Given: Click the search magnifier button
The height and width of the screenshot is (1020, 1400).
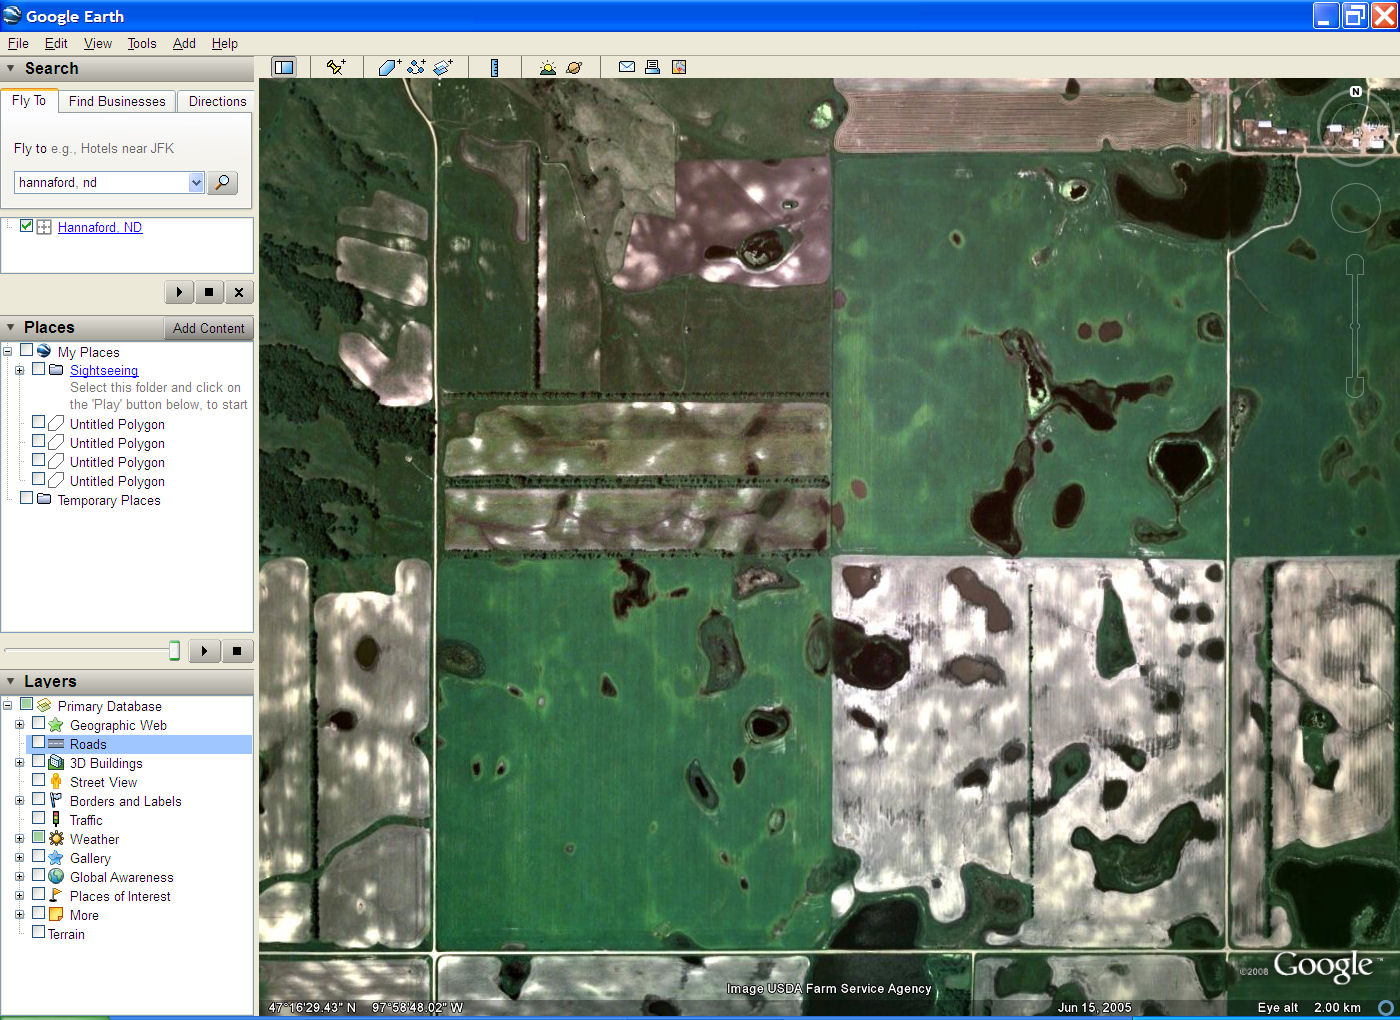Looking at the screenshot, I should (x=222, y=182).
